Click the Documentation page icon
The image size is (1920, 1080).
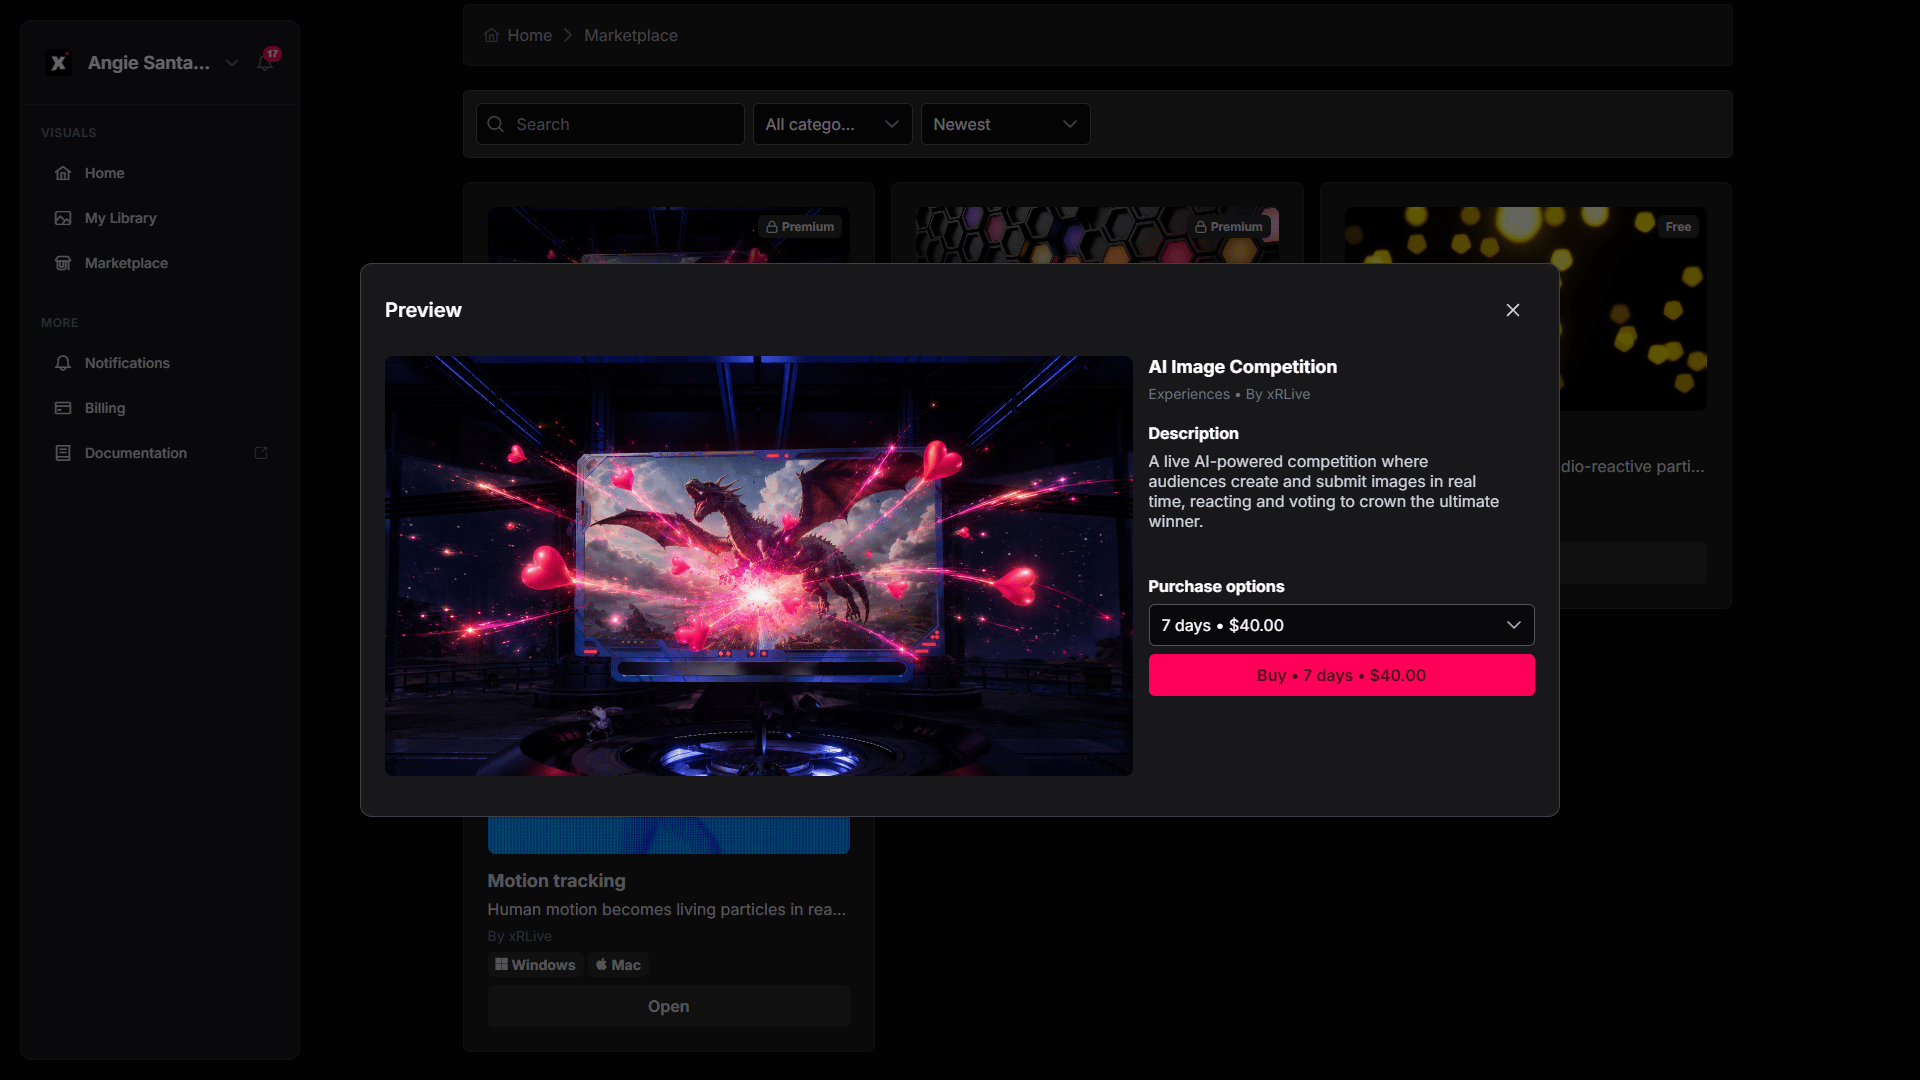coord(63,453)
